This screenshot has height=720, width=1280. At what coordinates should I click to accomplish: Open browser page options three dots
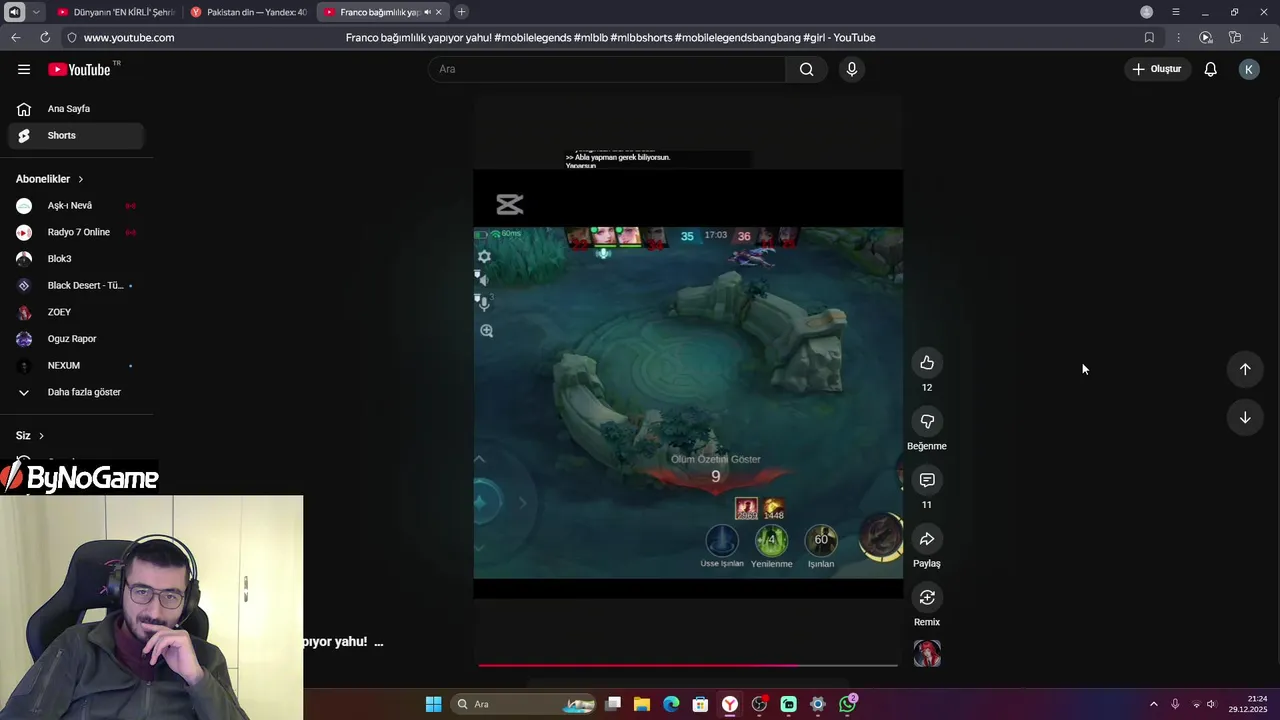tap(1178, 37)
